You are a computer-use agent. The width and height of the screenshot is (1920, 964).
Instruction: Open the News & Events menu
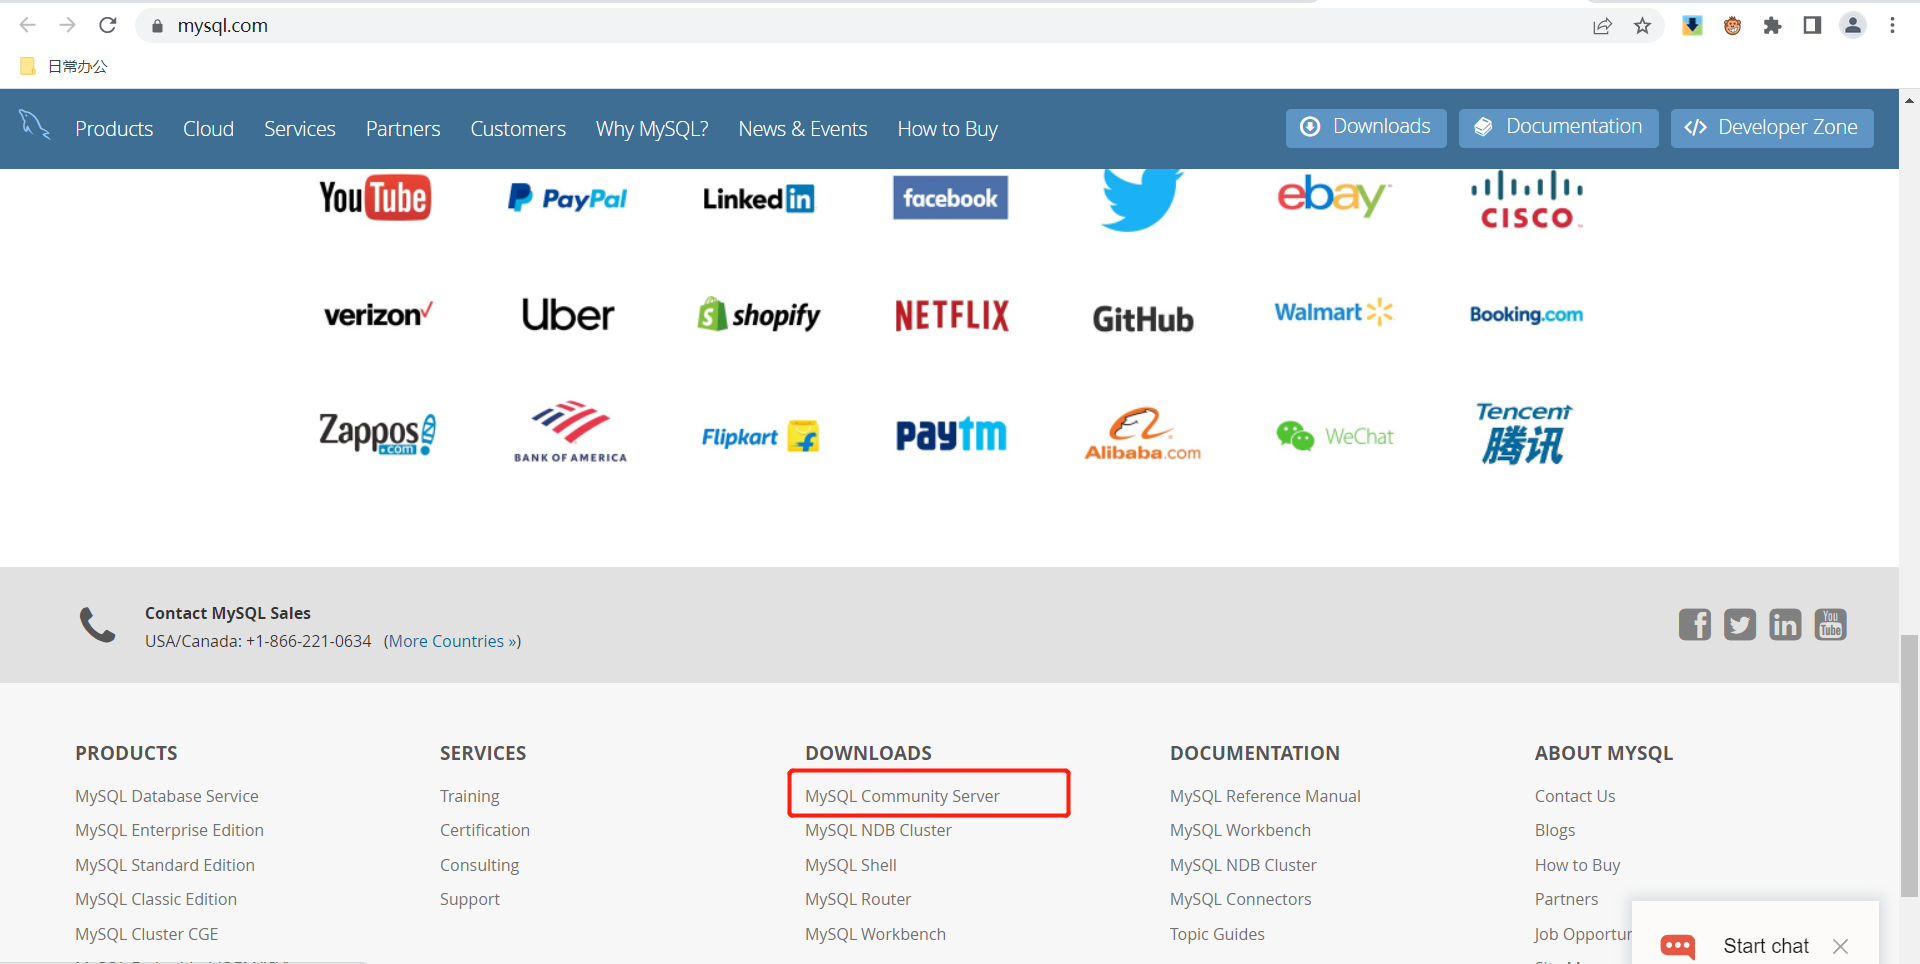(x=803, y=129)
